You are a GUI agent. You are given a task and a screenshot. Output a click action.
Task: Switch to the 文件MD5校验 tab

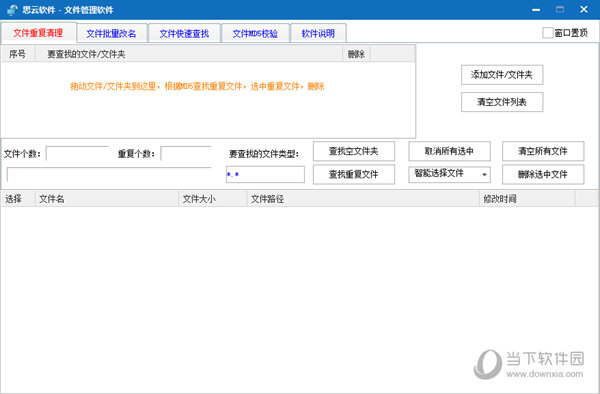[255, 34]
